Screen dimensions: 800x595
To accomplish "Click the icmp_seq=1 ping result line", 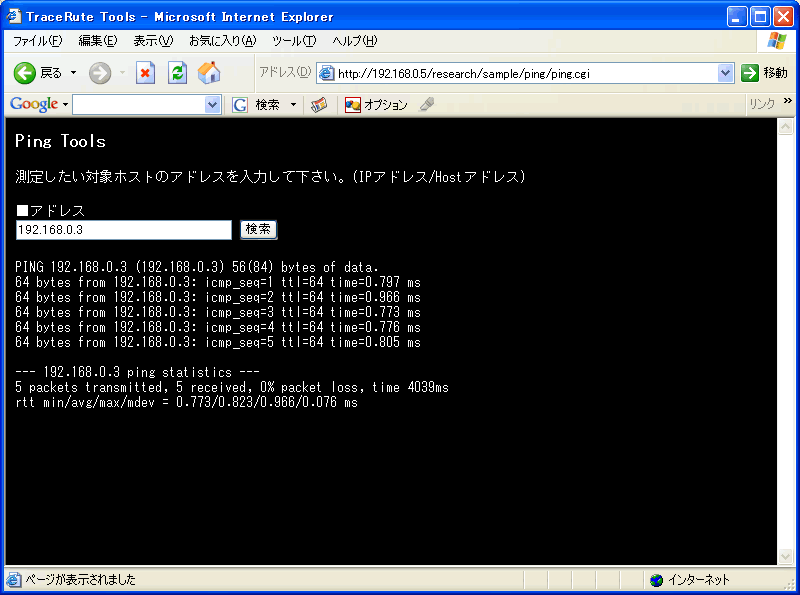I will click(x=218, y=282).
